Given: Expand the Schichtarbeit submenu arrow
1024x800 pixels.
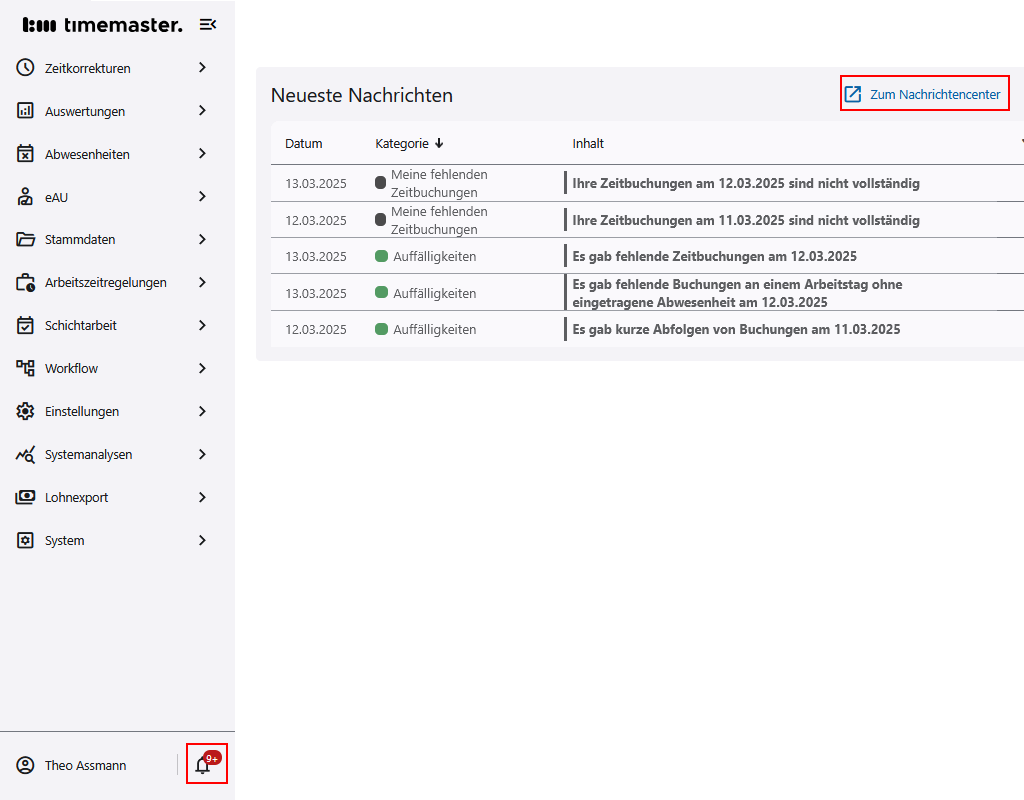Looking at the screenshot, I should pyautogui.click(x=202, y=325).
